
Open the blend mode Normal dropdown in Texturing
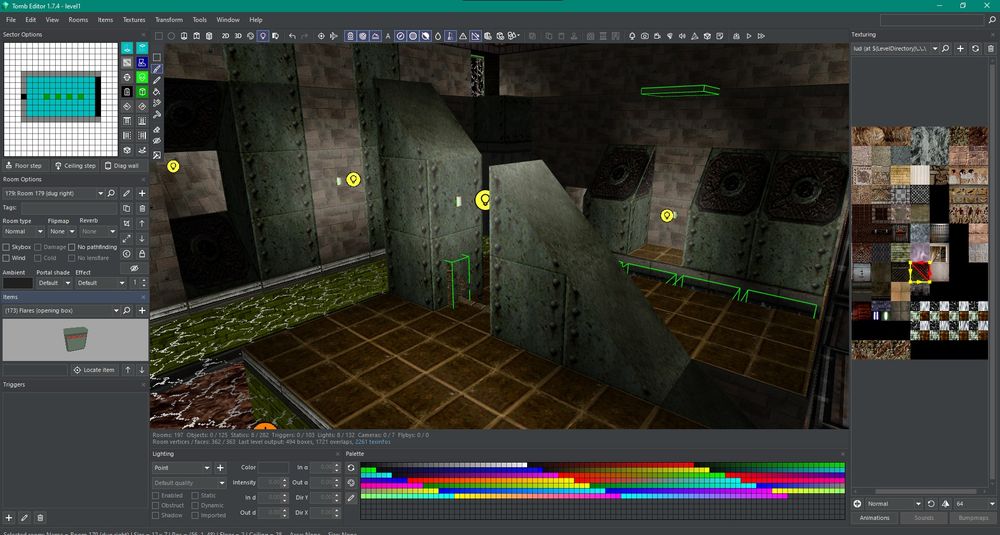pyautogui.click(x=894, y=504)
